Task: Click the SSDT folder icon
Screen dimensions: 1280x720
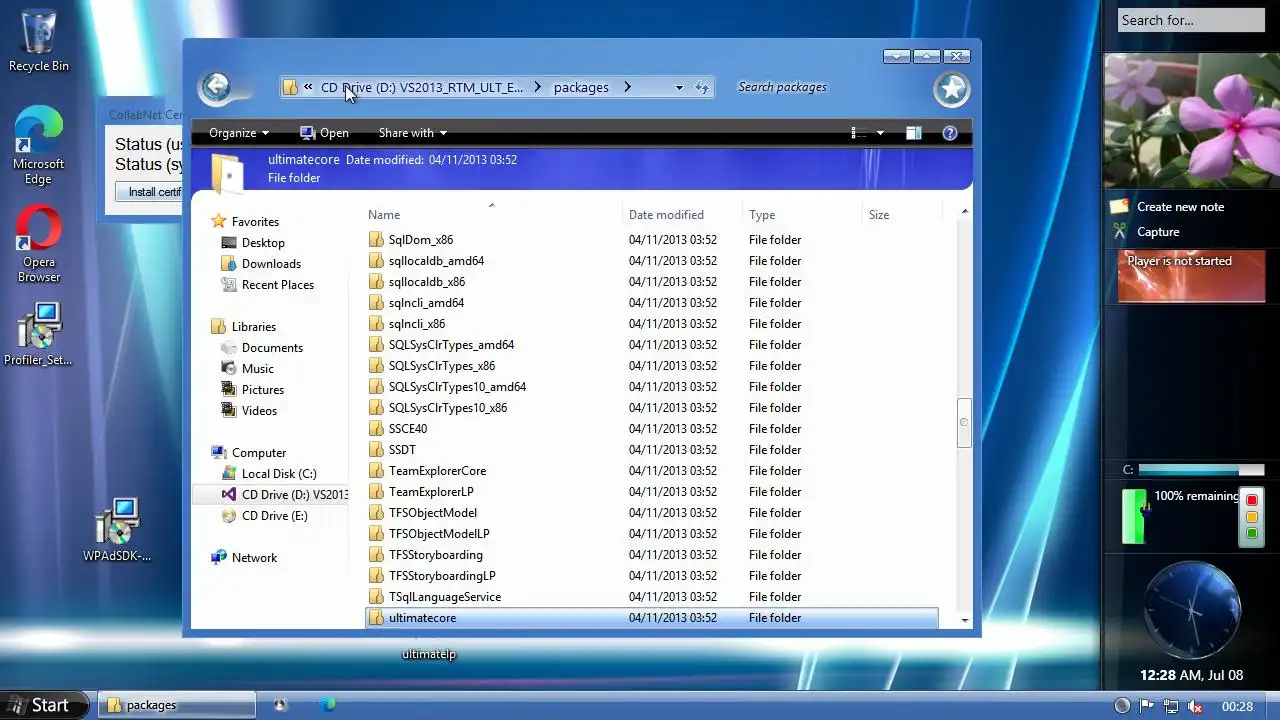Action: point(376,450)
